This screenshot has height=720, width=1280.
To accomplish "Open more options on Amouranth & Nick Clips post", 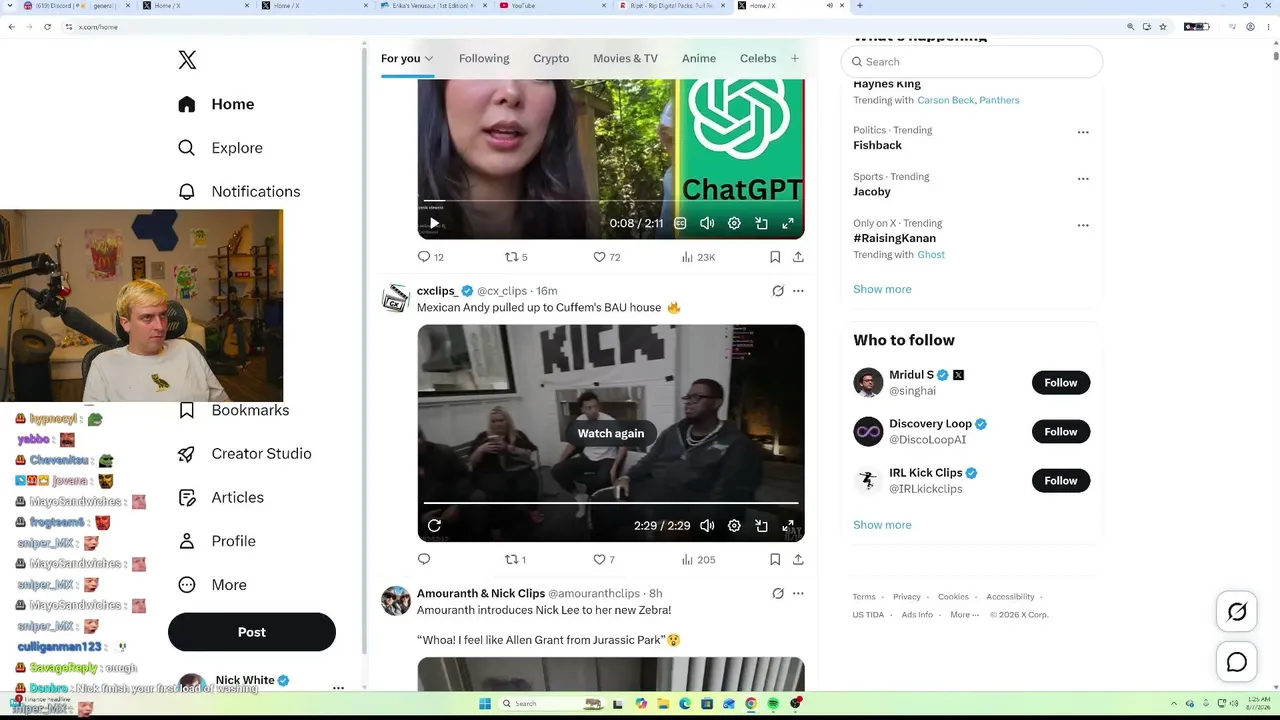I will pos(798,593).
